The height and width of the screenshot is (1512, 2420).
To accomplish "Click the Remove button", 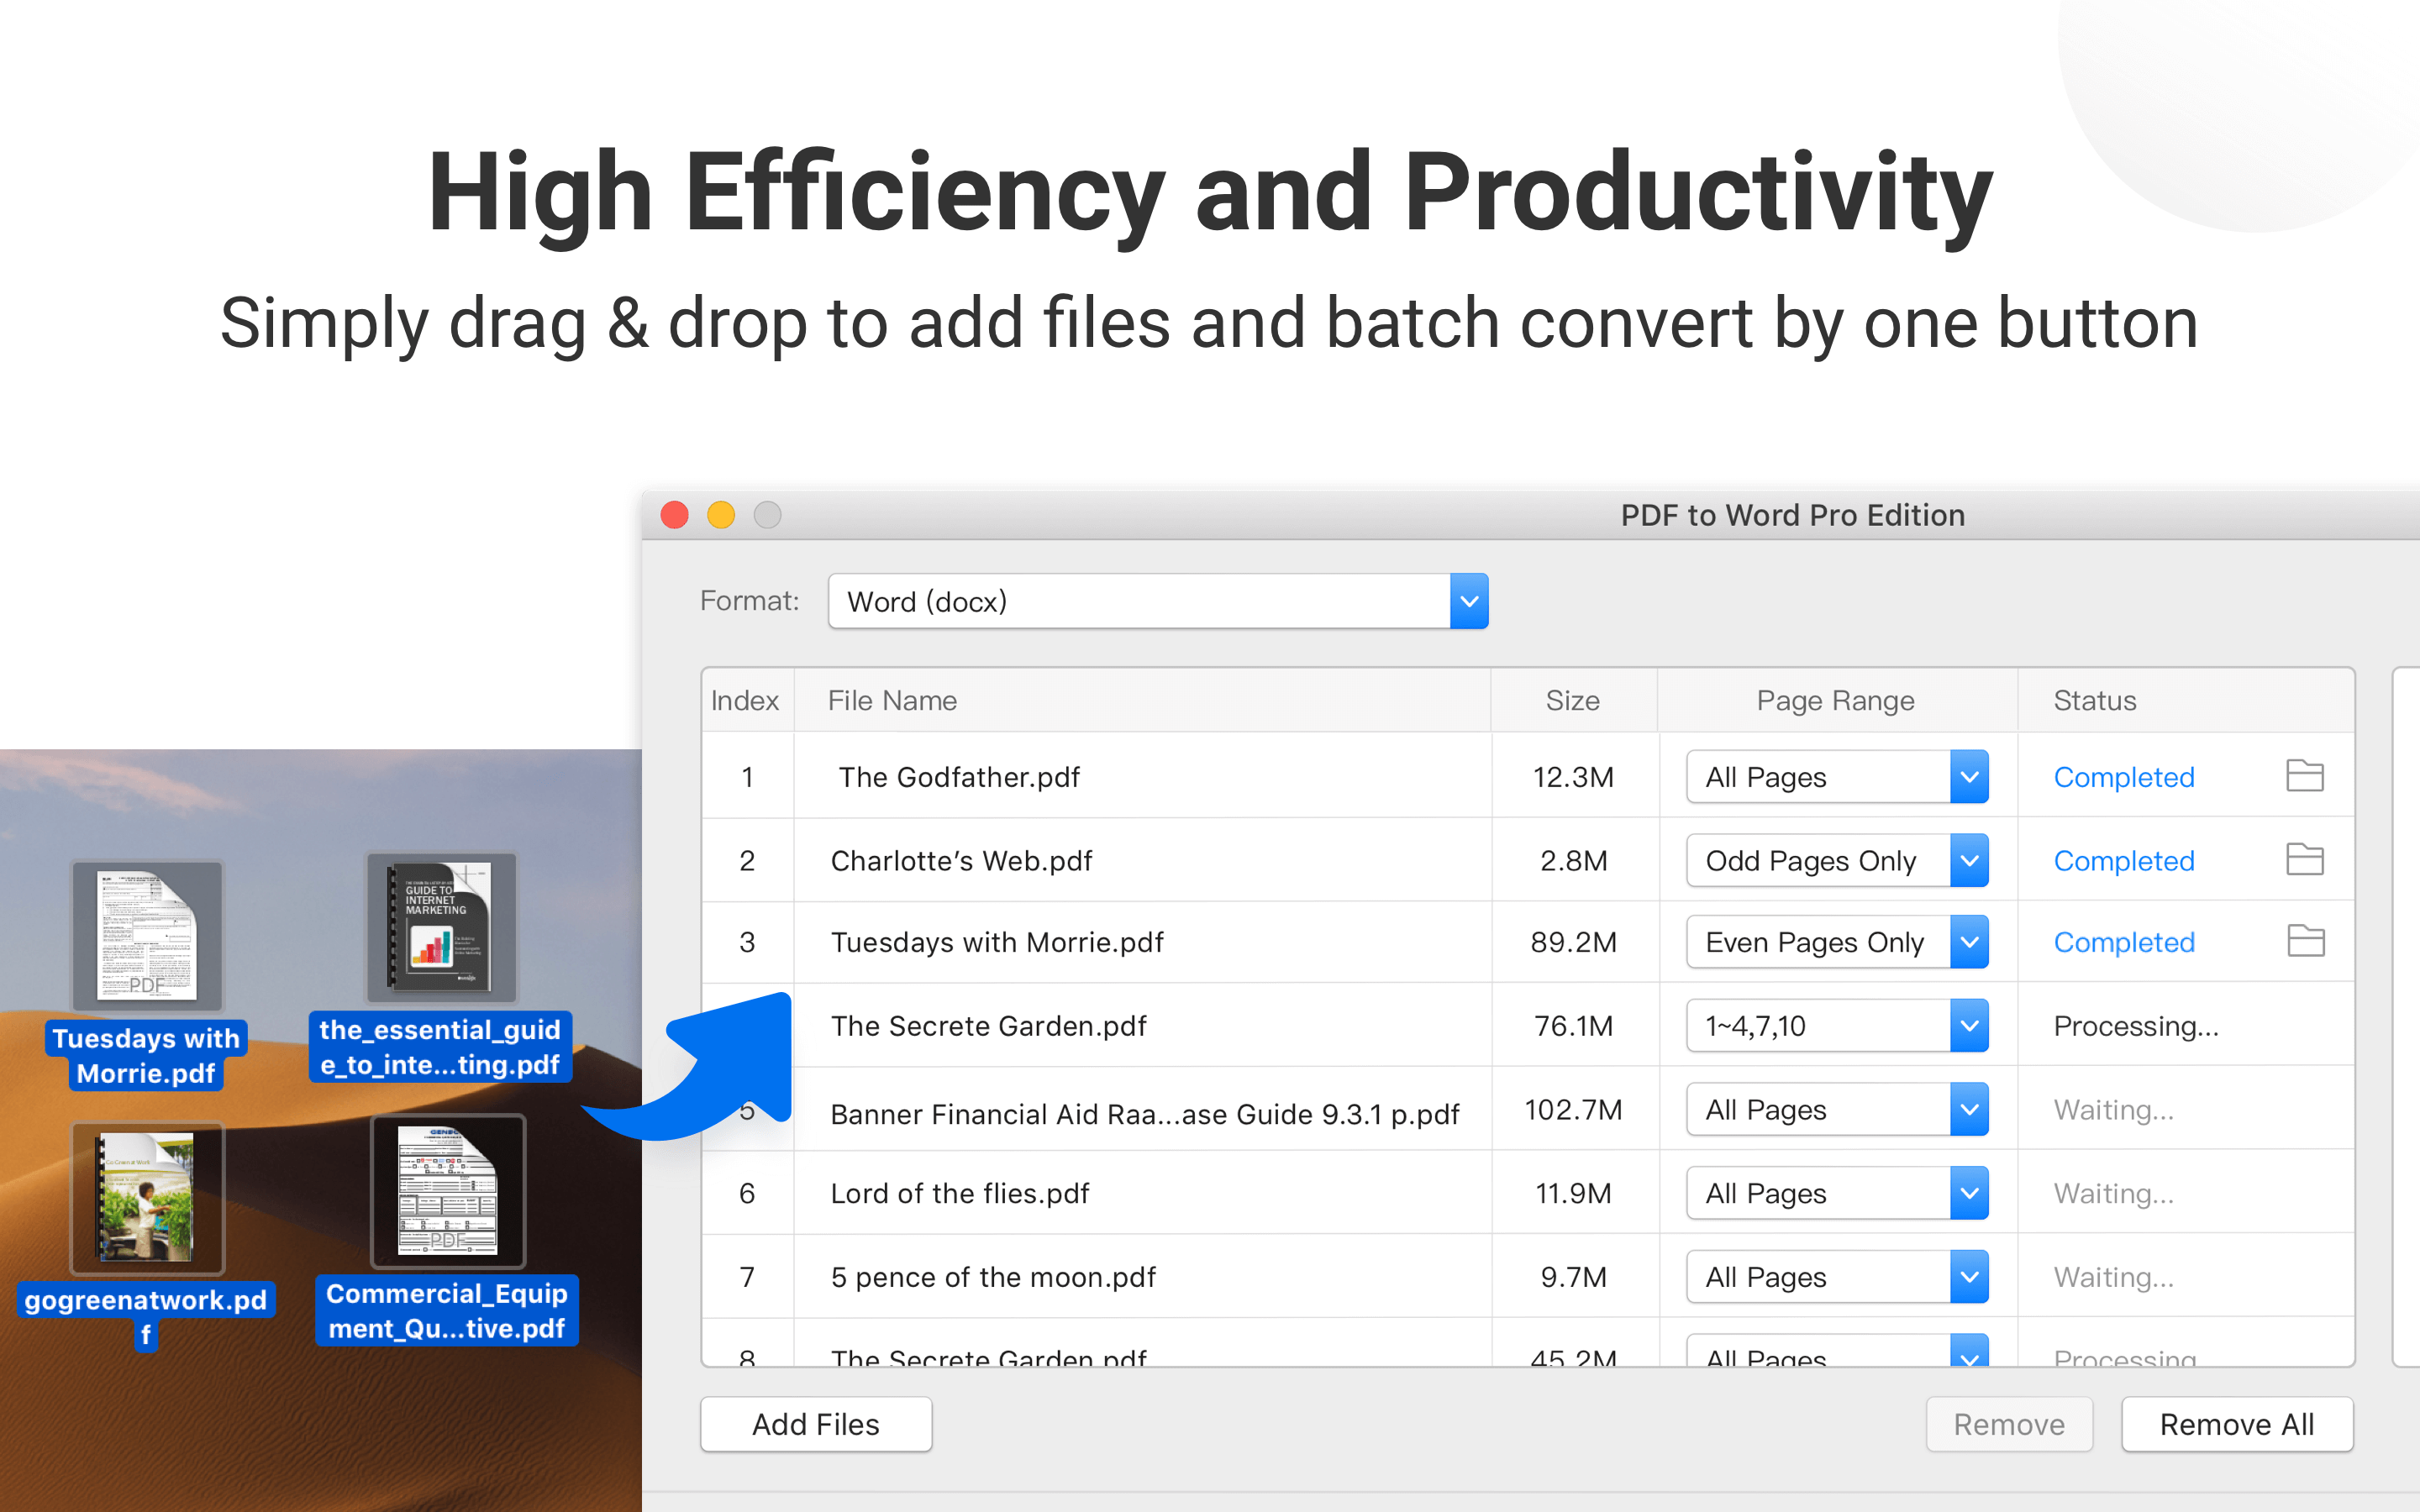I will pyautogui.click(x=2008, y=1424).
